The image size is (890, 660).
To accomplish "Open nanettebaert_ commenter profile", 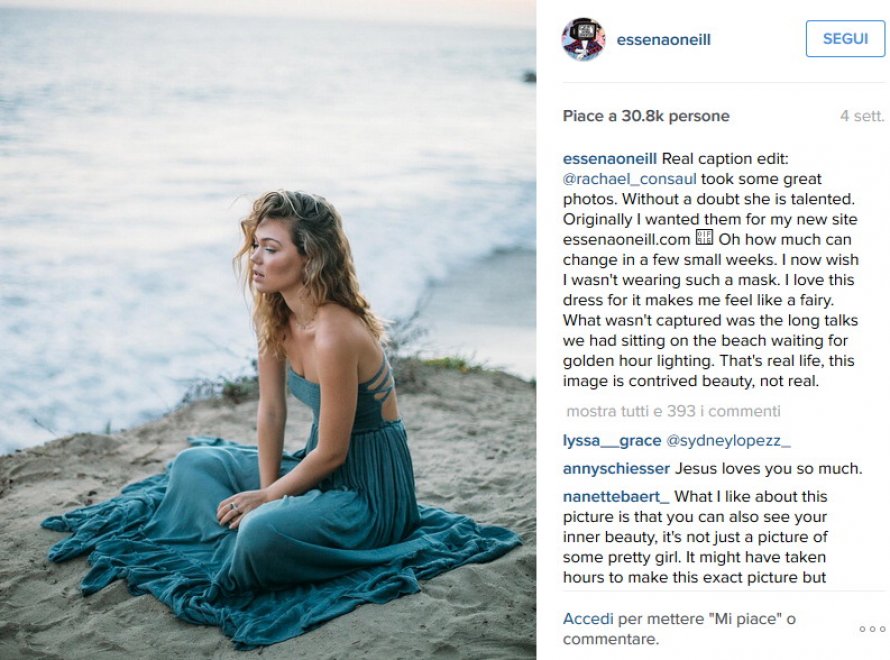I will (616, 497).
